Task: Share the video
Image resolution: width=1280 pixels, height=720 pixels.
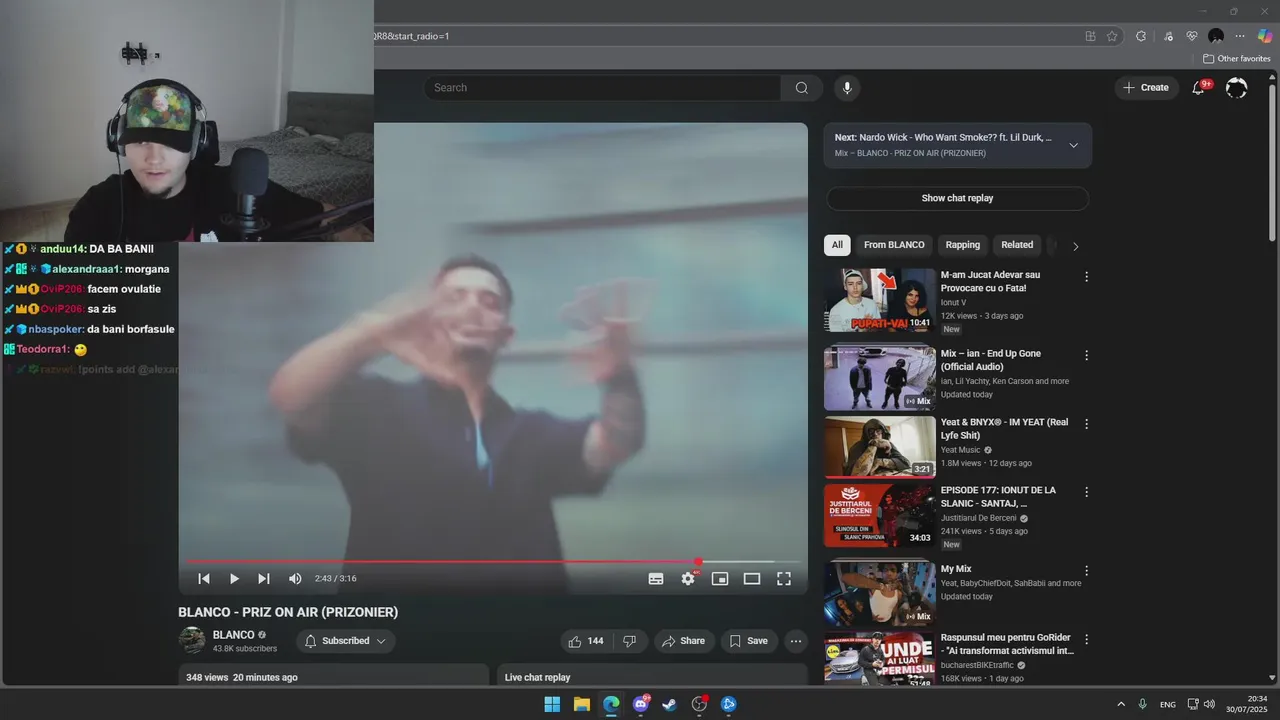Action: (x=683, y=641)
